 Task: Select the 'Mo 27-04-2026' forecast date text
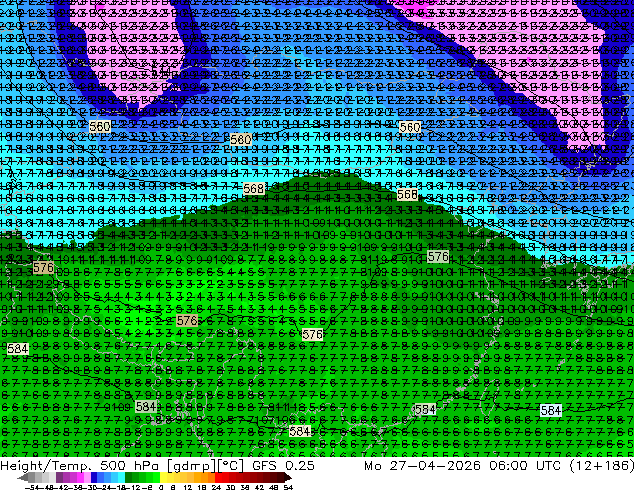click(422, 465)
